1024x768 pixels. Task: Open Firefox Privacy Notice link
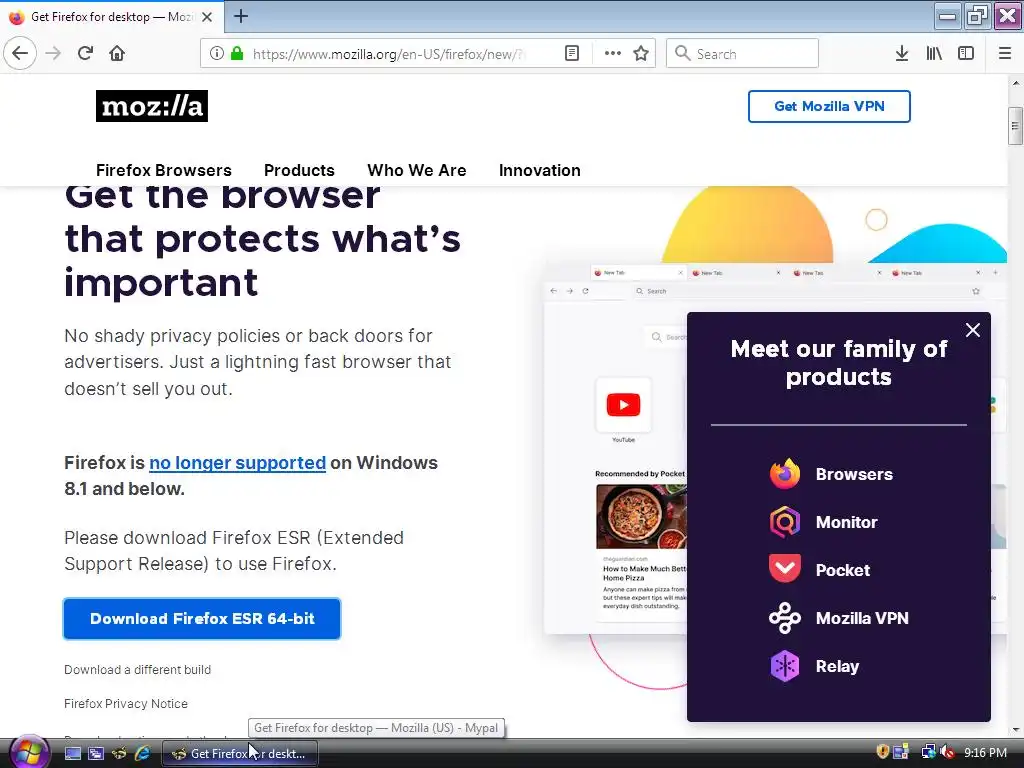[x=125, y=703]
